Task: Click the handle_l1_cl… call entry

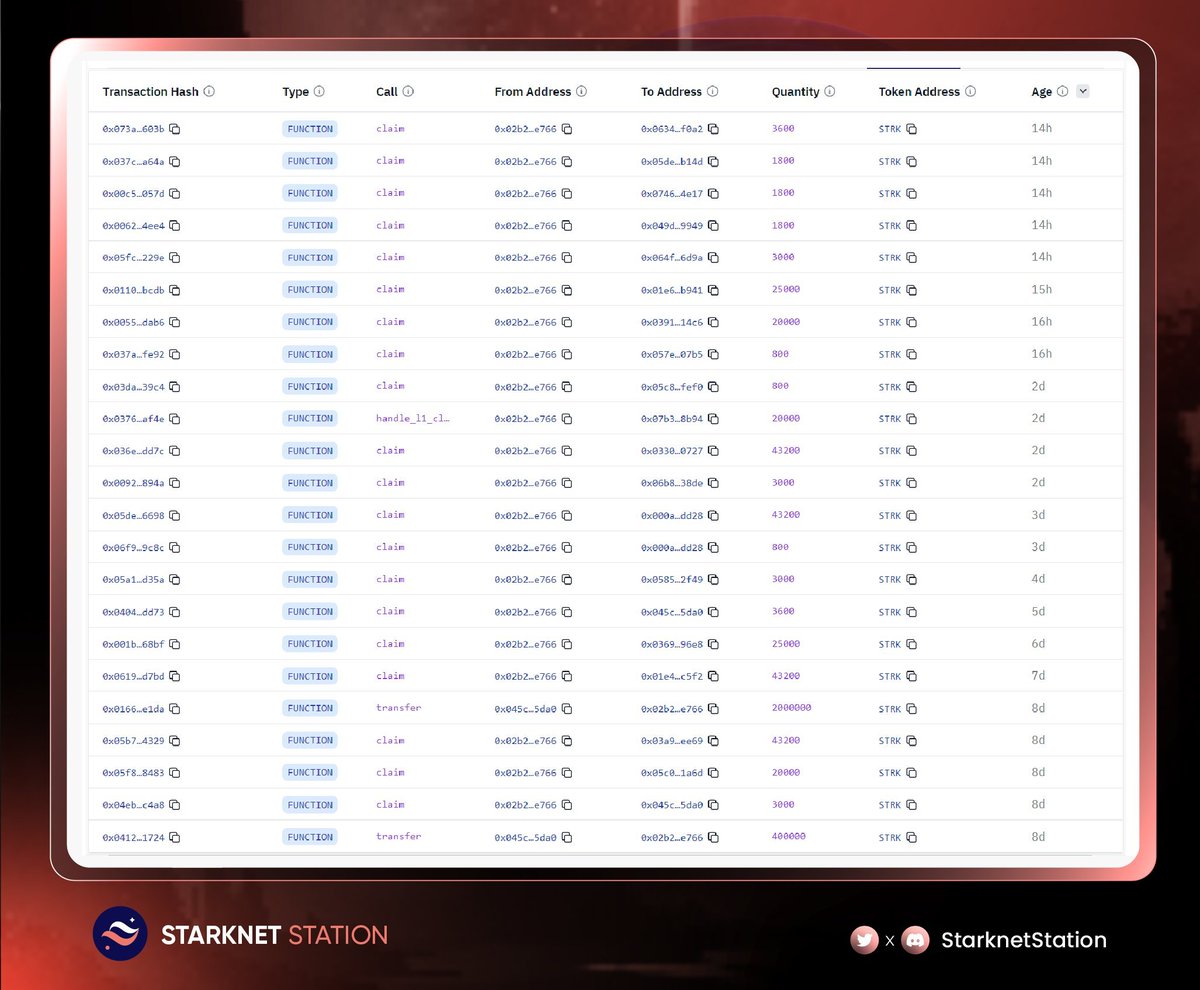Action: point(413,418)
